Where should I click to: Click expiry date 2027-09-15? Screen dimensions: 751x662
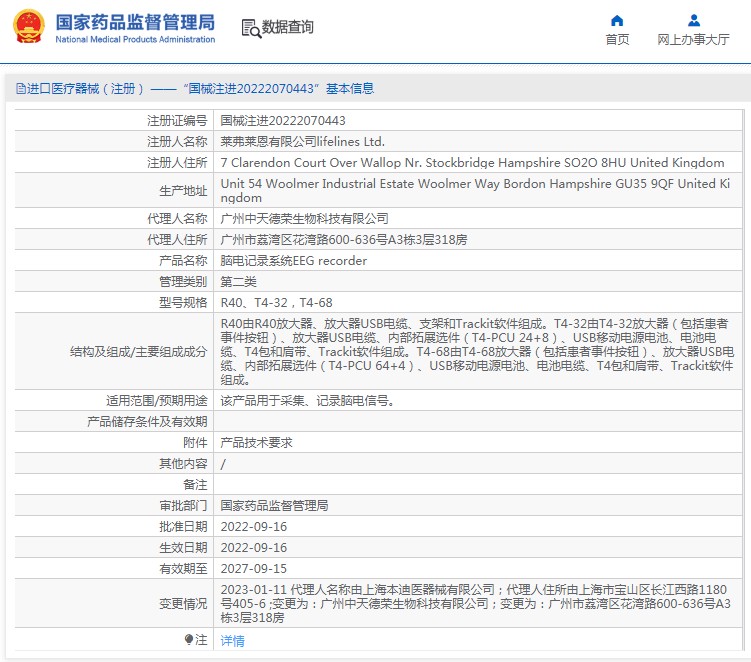(253, 569)
